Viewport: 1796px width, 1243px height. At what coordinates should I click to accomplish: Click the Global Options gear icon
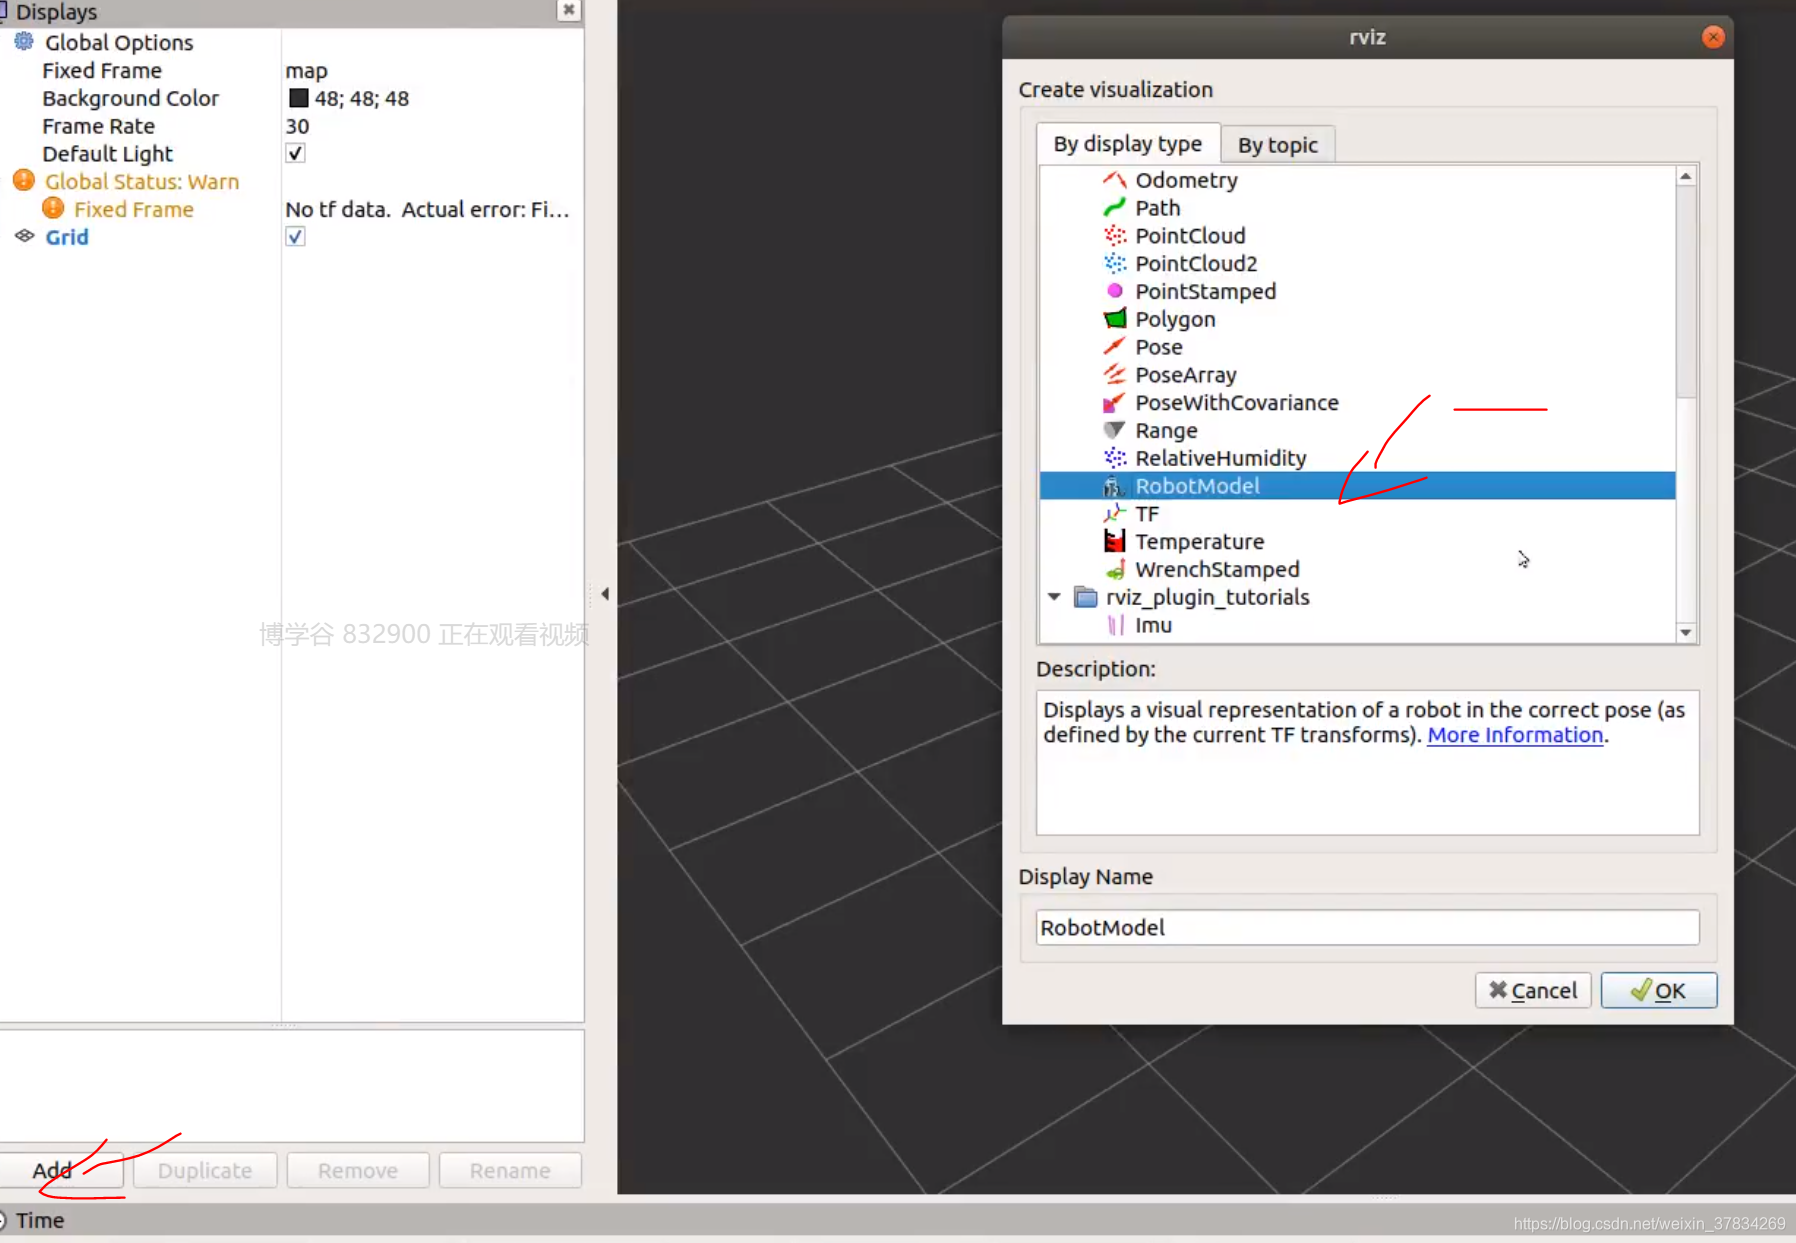coord(24,42)
